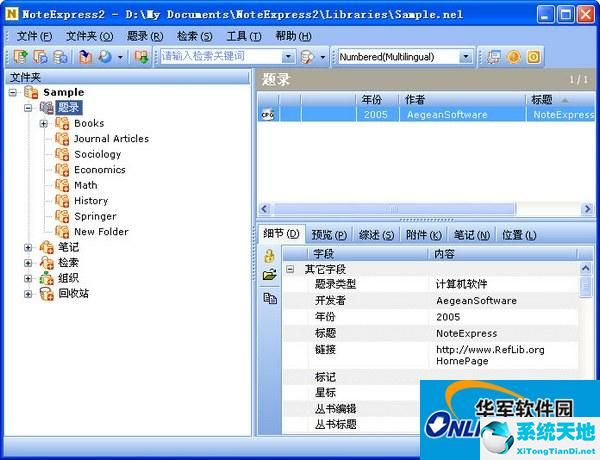Viewport: 600px width, 460px height.
Task: Click the online search globe toolbar icon
Action: 105,57
